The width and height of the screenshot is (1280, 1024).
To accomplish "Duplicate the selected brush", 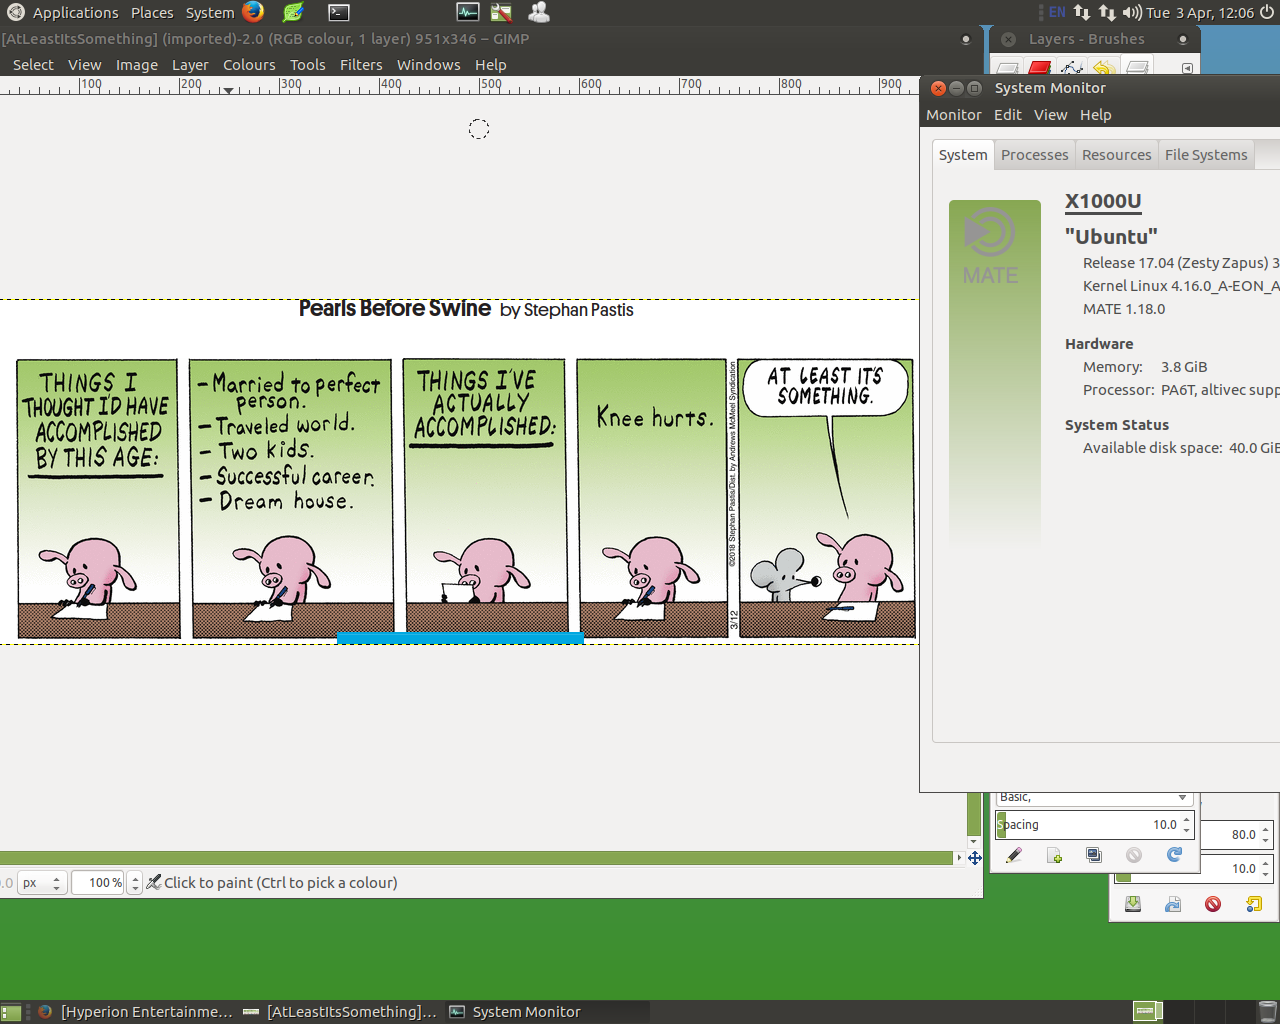I will point(1094,855).
